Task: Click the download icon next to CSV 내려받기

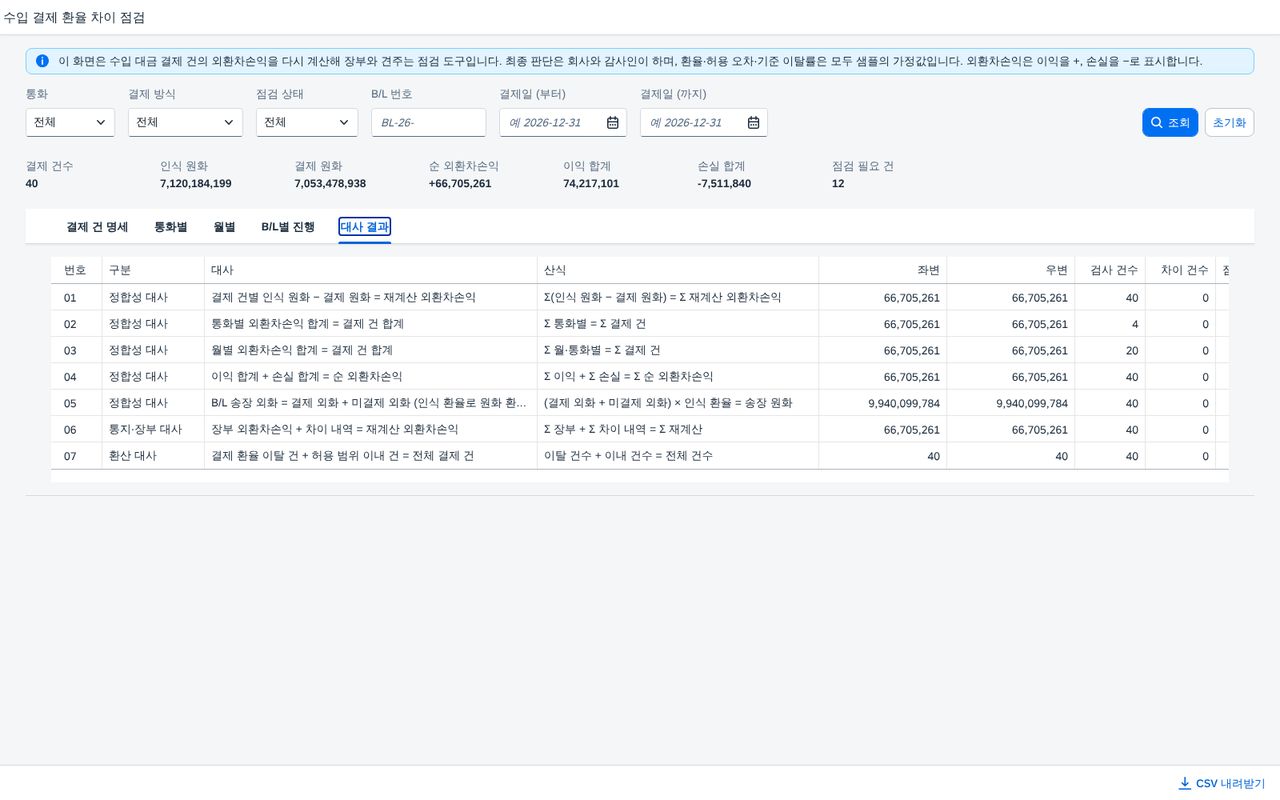Action: click(x=1185, y=783)
